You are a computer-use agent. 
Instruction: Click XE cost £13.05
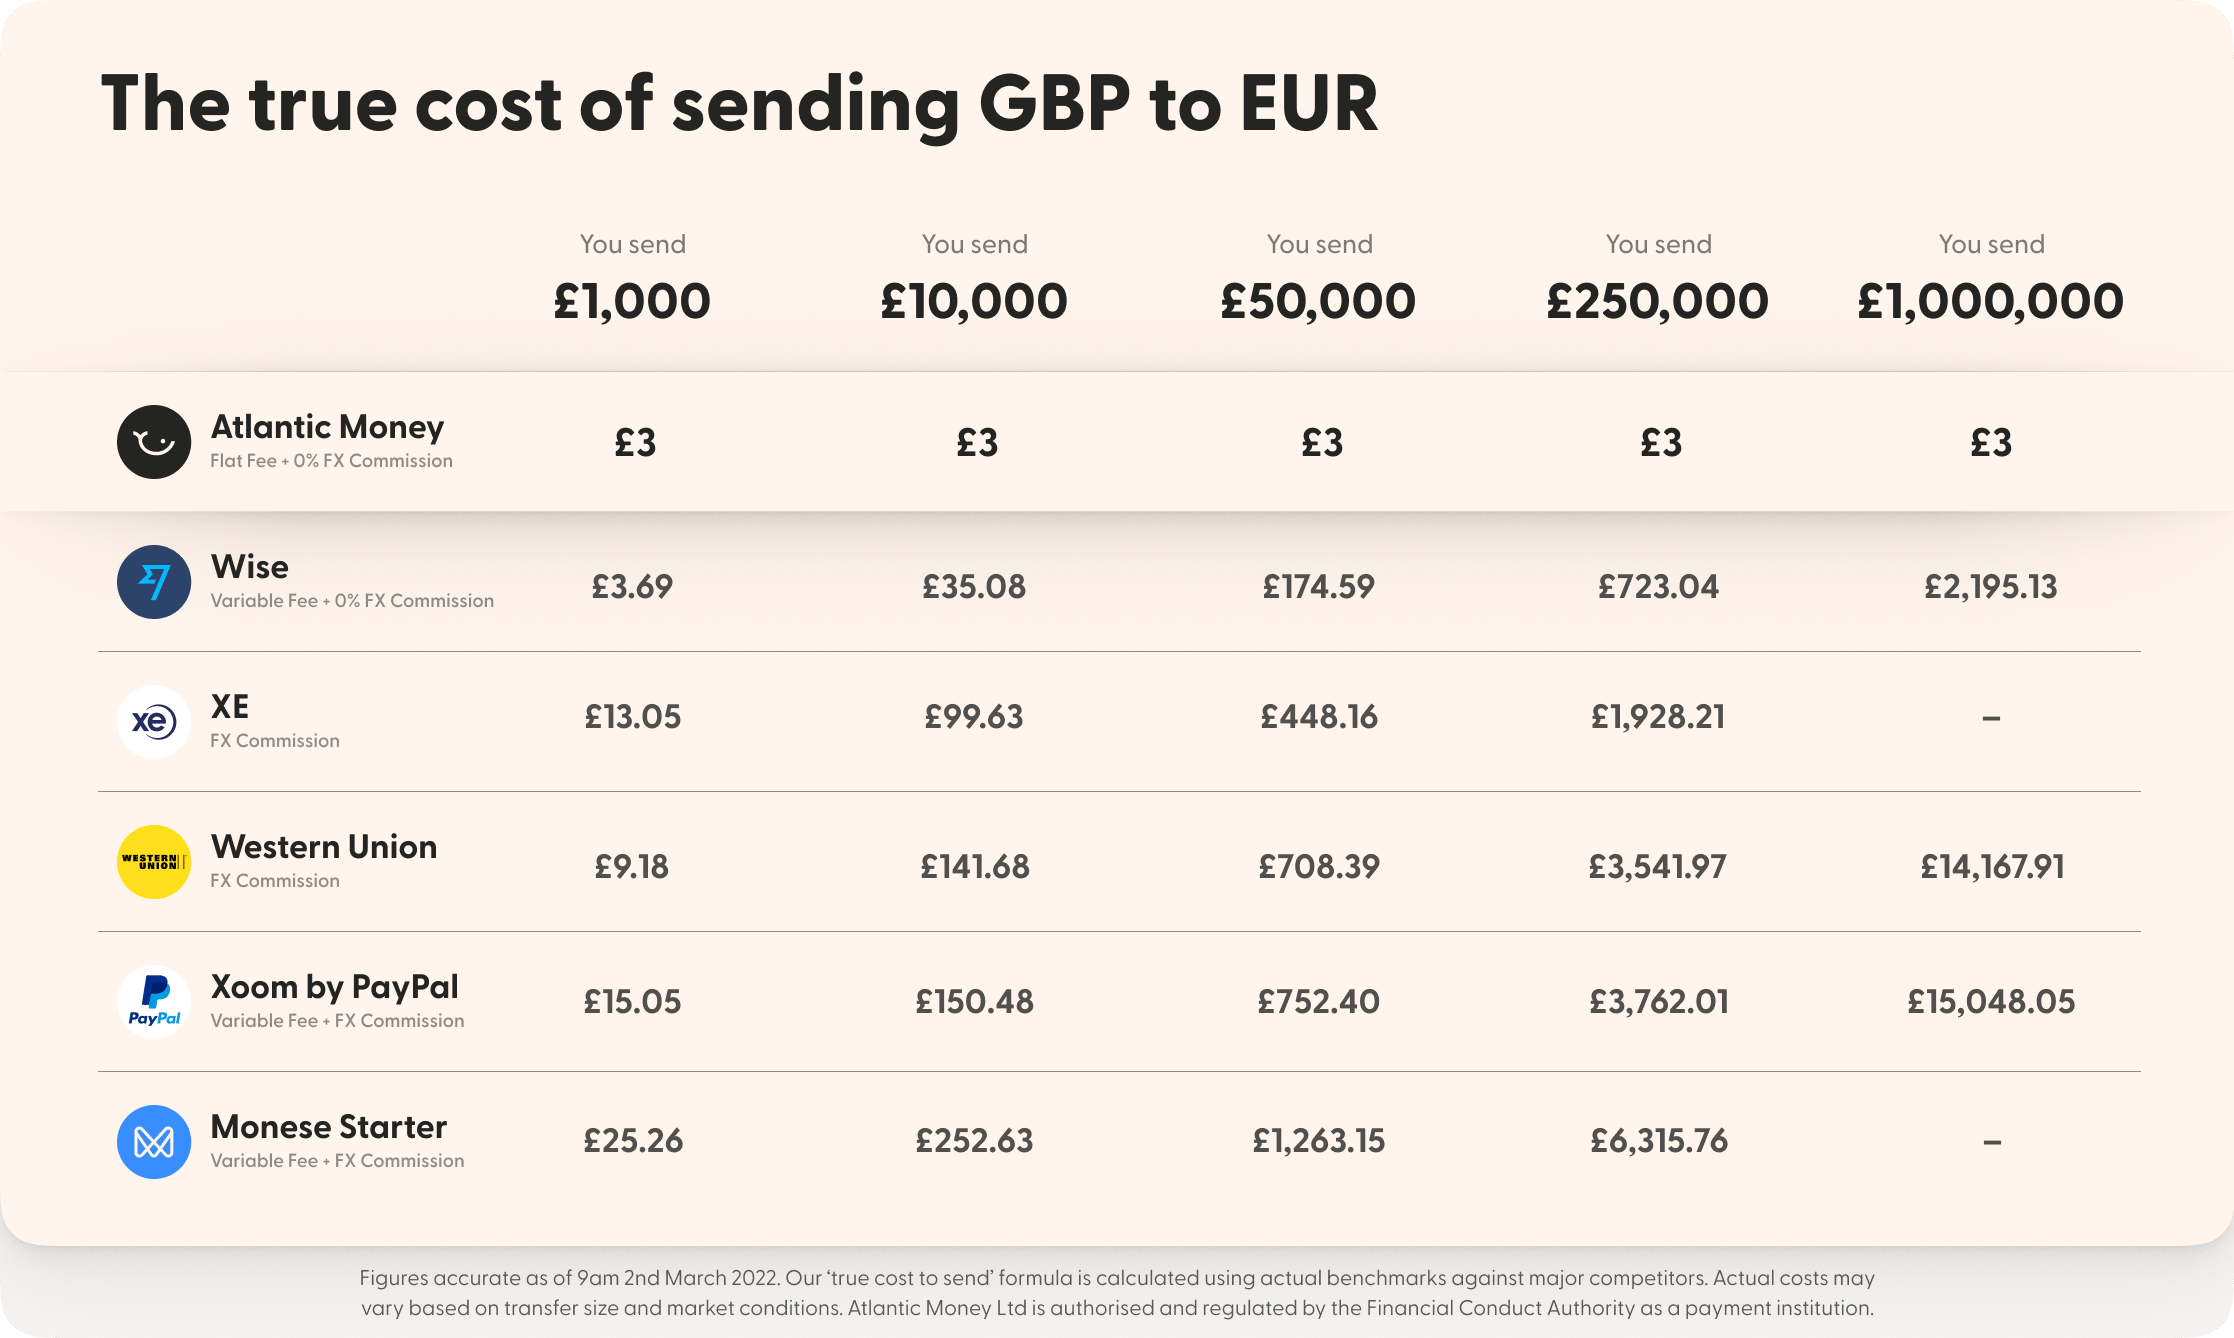point(632,716)
